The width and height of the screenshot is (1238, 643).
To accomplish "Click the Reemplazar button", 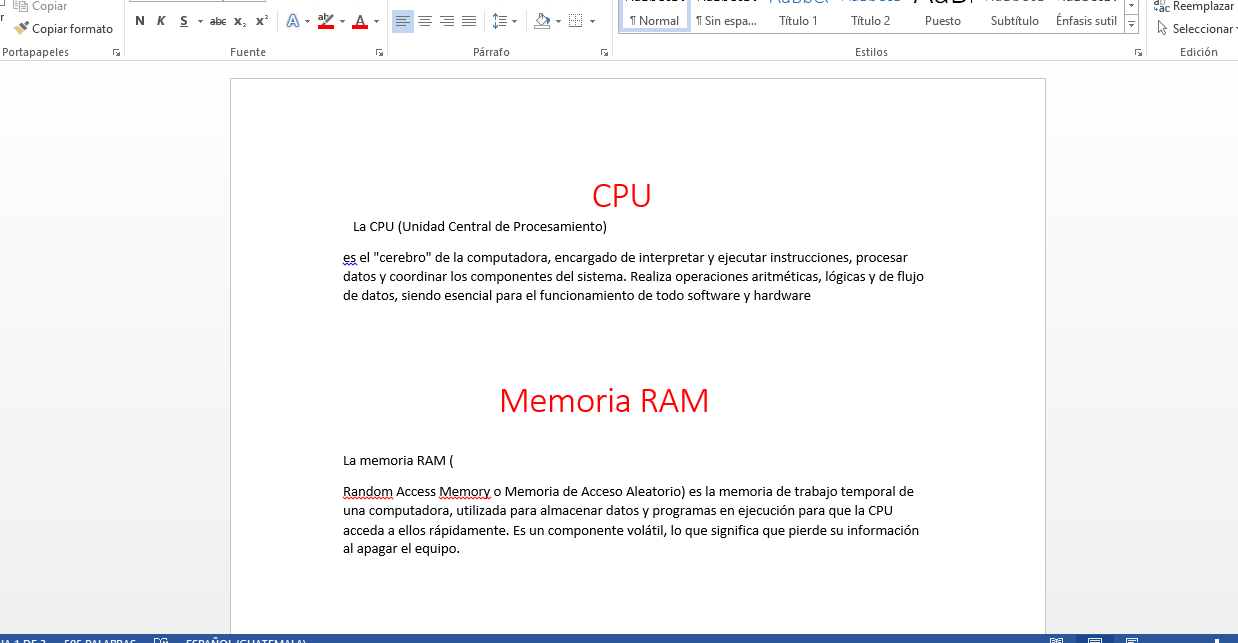I will coord(1195,6).
